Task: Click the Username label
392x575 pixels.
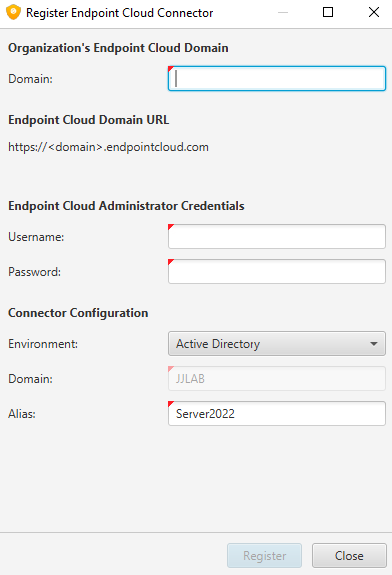Action: point(36,237)
